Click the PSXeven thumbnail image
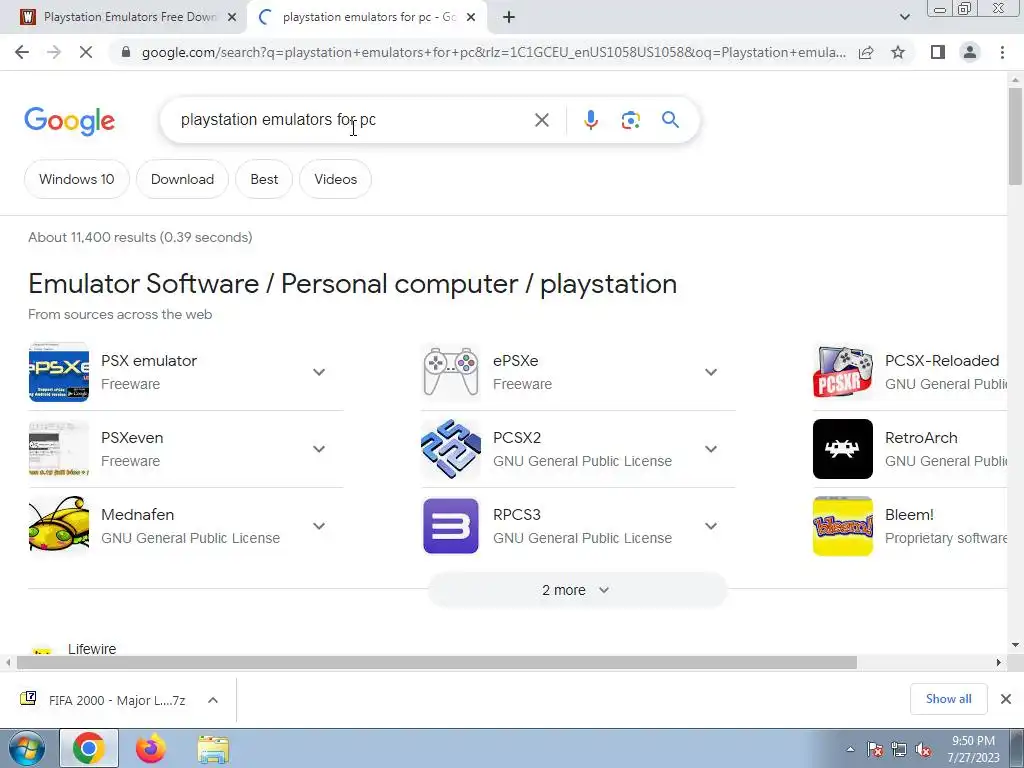Screen dimensions: 1024x768 coord(59,449)
